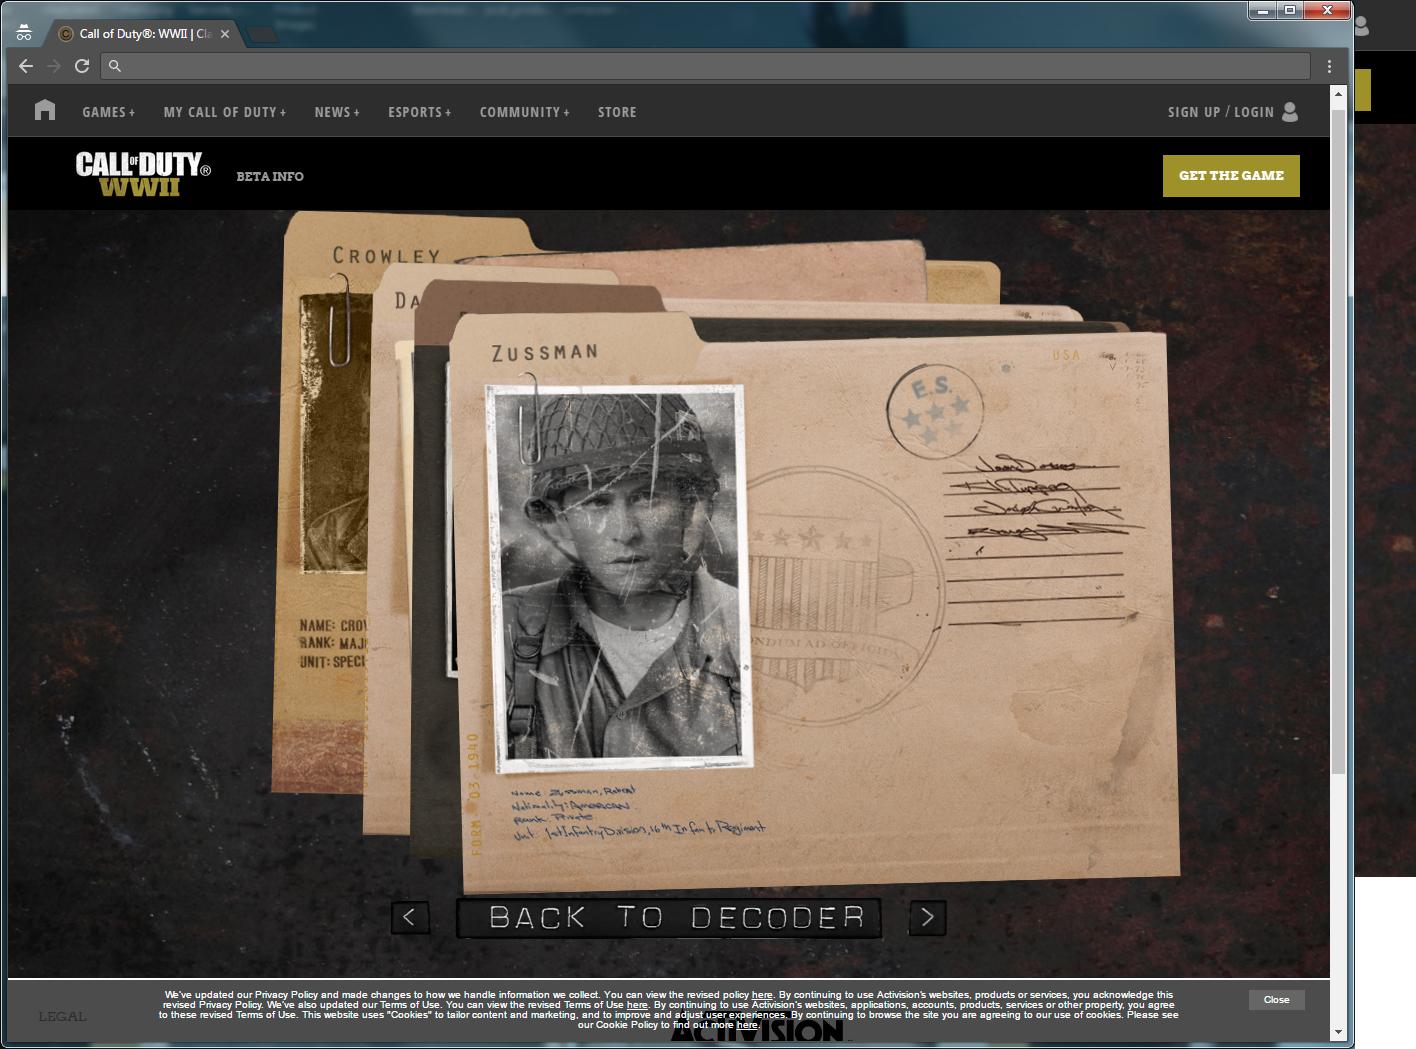The height and width of the screenshot is (1049, 1416).
Task: Expand the My Call of Duty menu
Action: (225, 112)
